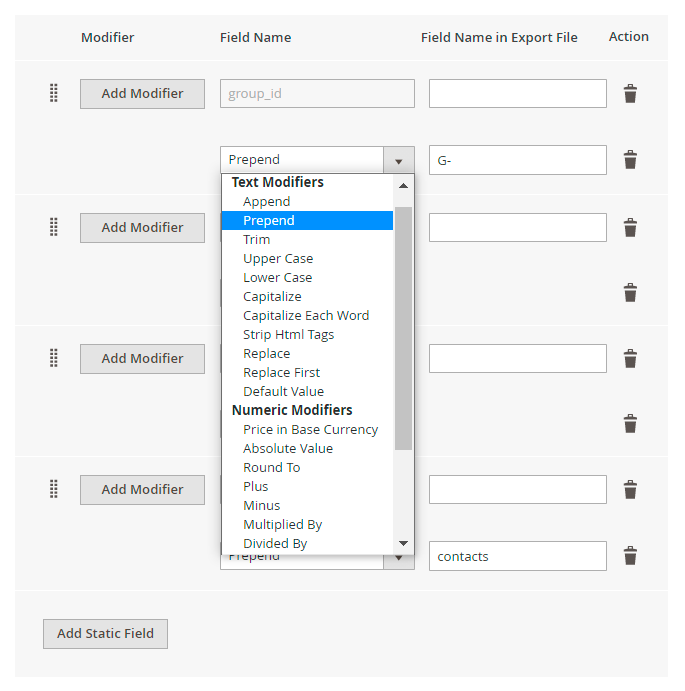Click drag handle of third field row

coord(54,358)
